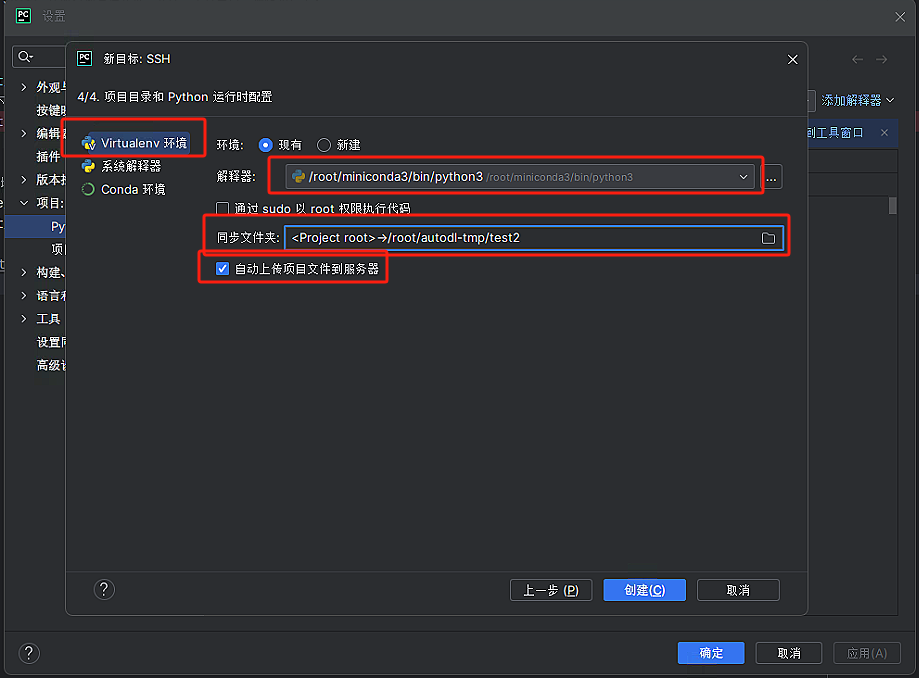
Task: Select 系统解释器 in the environment list
Action: 122,166
